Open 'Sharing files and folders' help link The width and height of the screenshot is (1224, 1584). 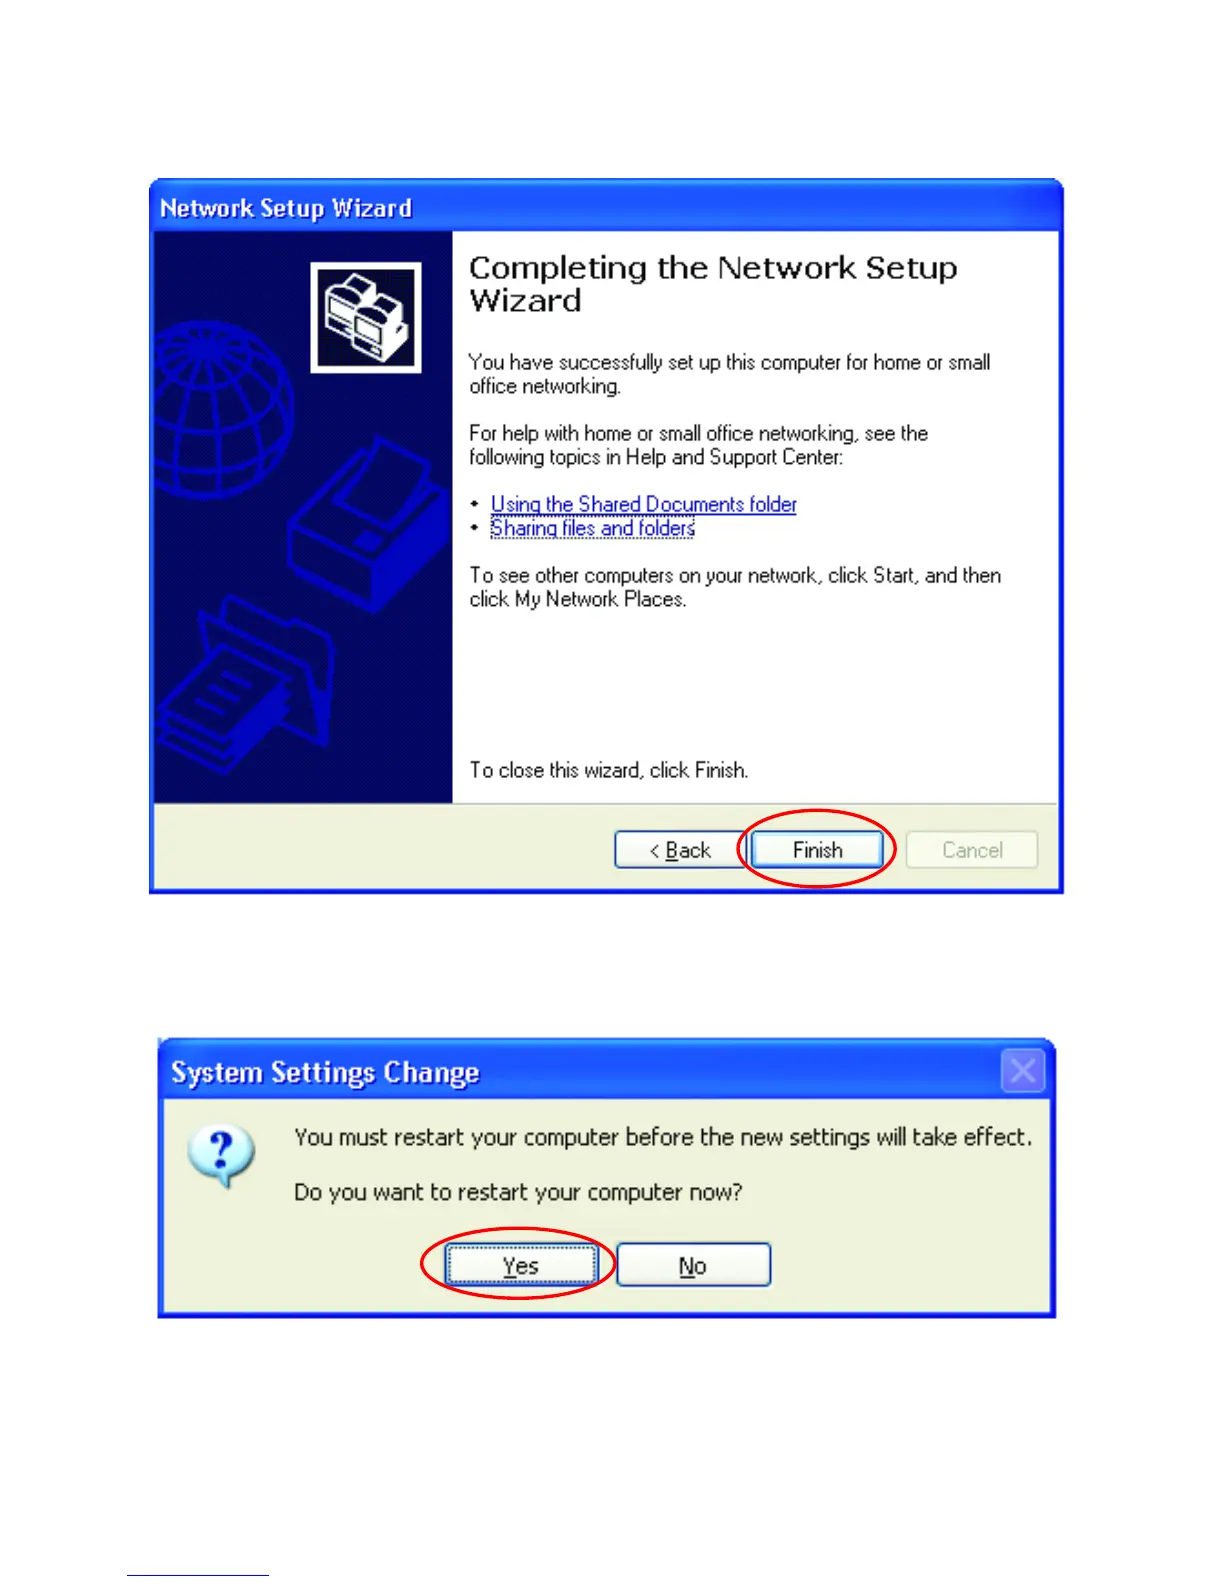tap(592, 528)
